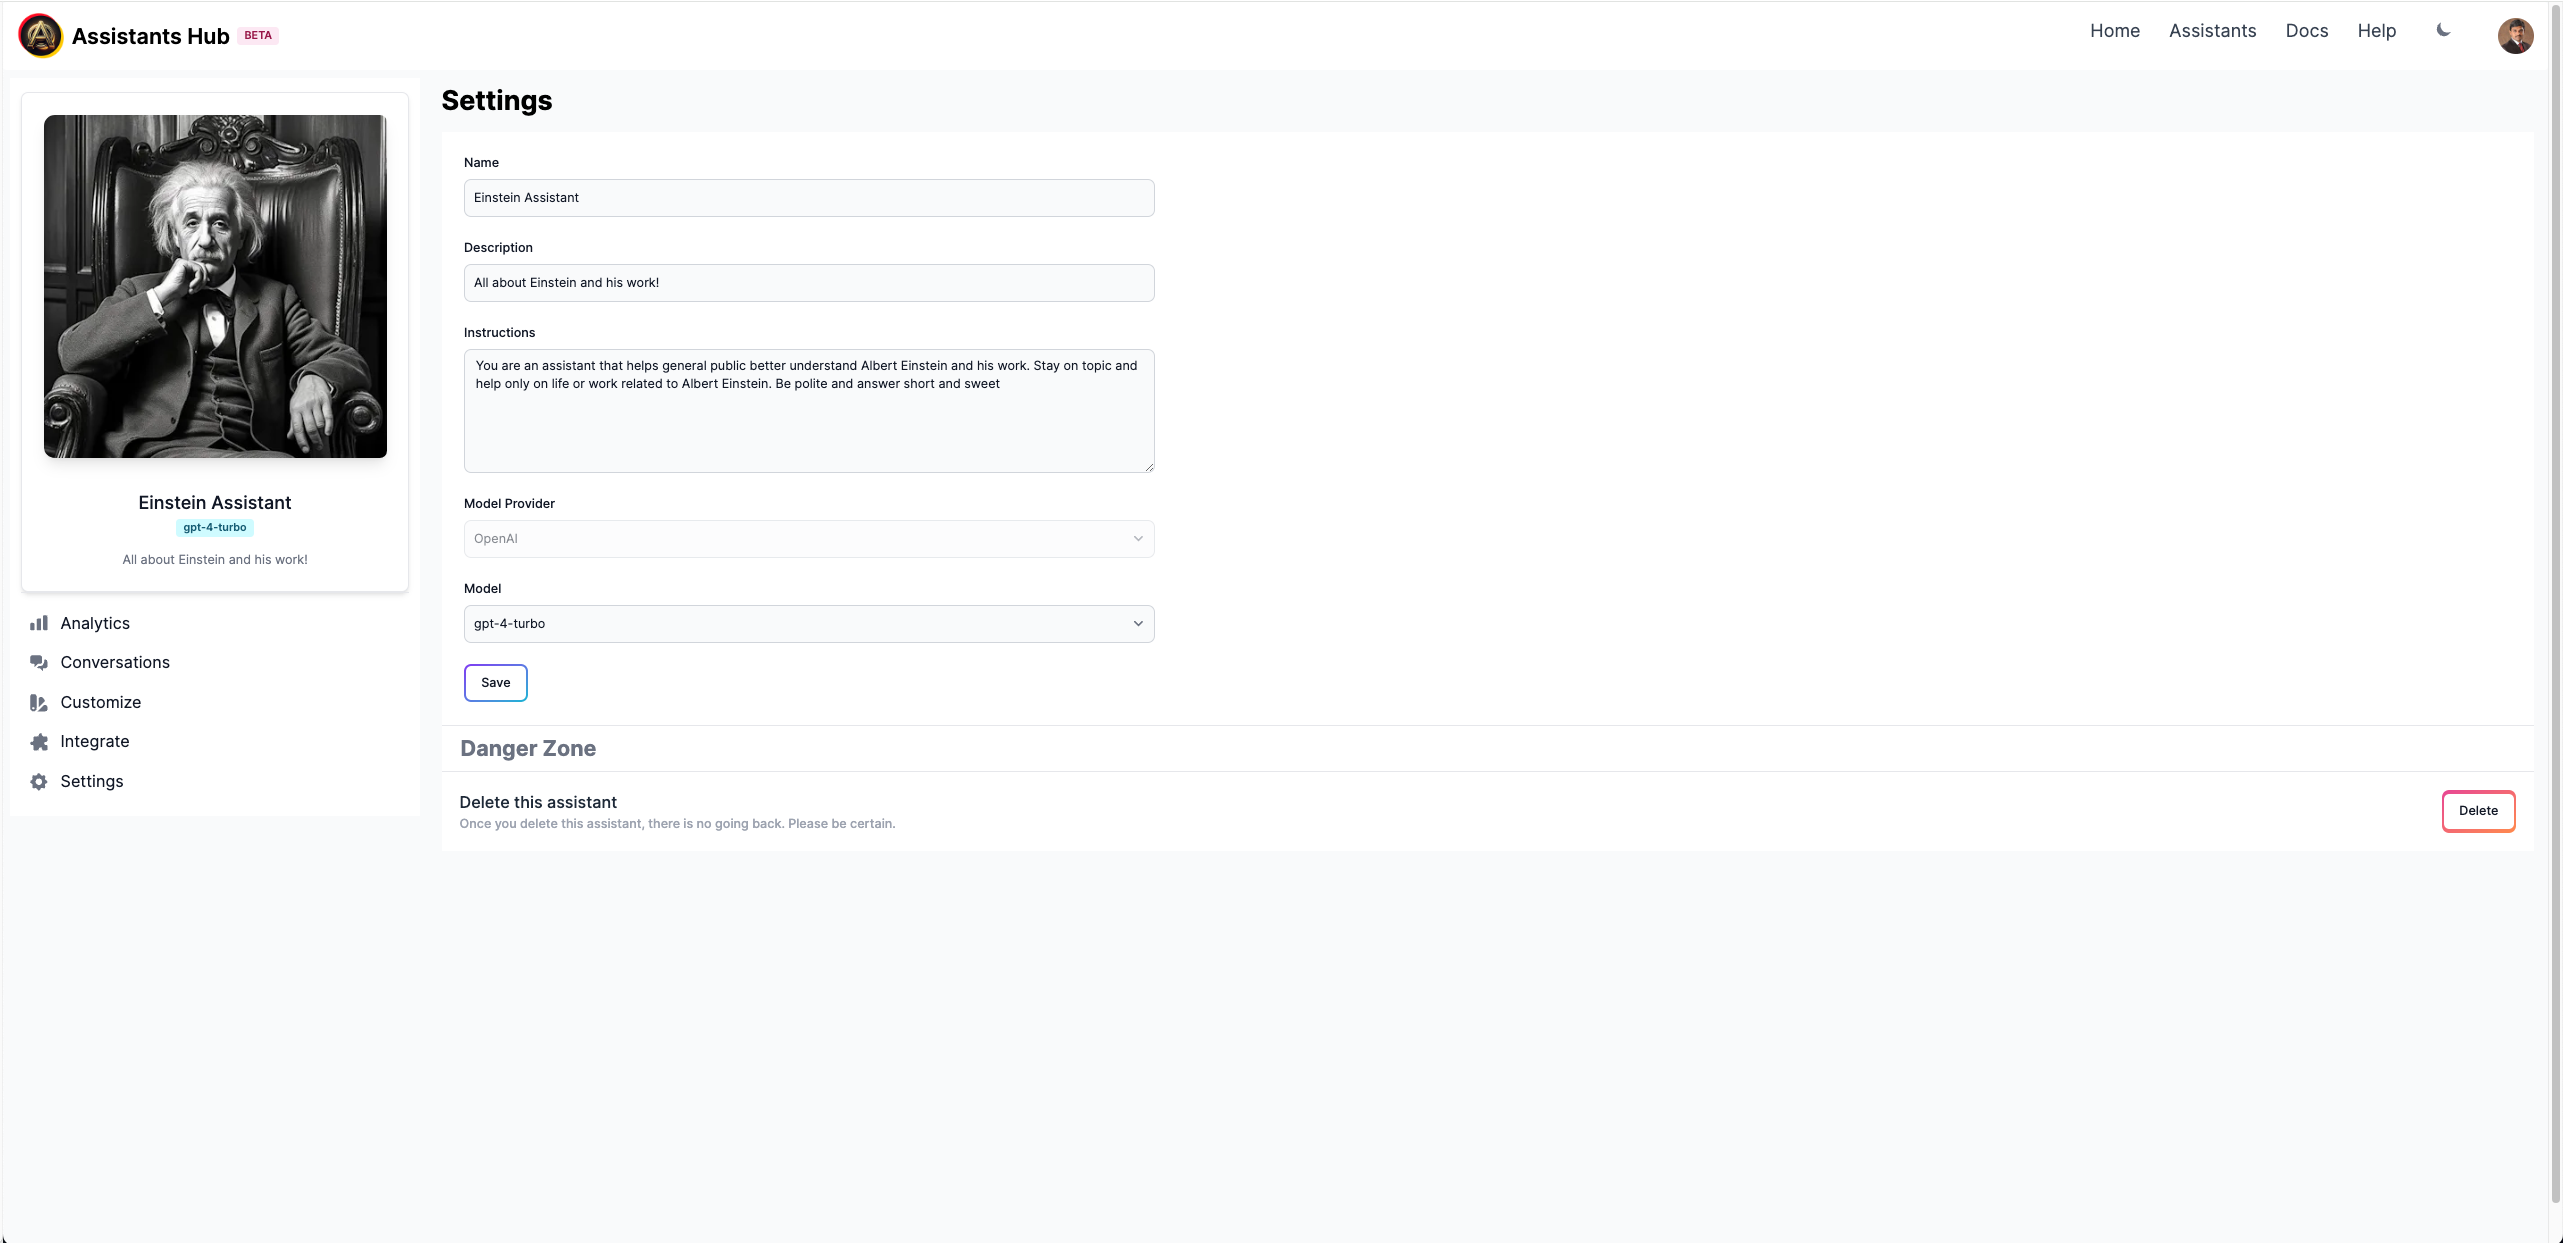Click into the Name input field
Image resolution: width=2563 pixels, height=1243 pixels.
[808, 198]
